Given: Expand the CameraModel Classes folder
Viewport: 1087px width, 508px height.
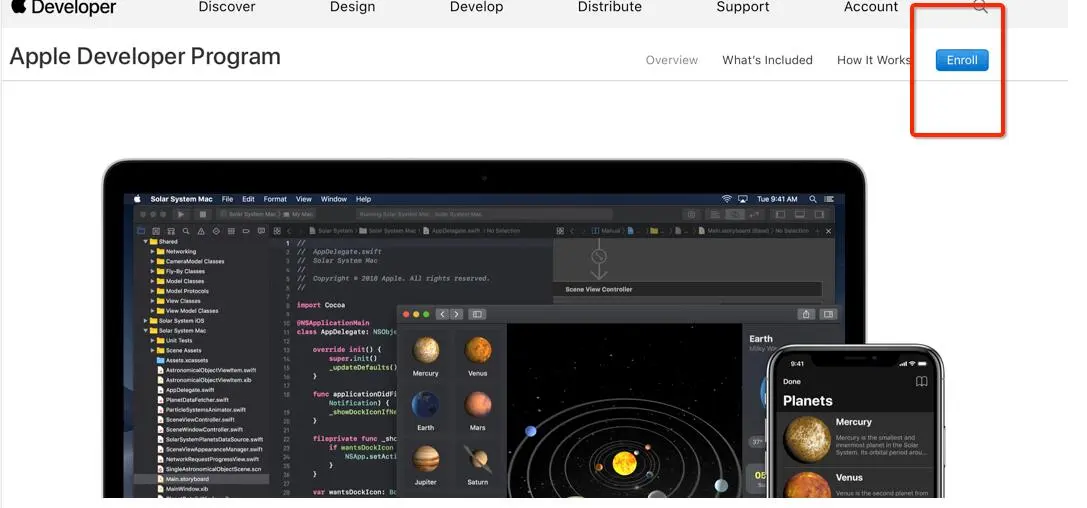Looking at the screenshot, I should tap(153, 261).
